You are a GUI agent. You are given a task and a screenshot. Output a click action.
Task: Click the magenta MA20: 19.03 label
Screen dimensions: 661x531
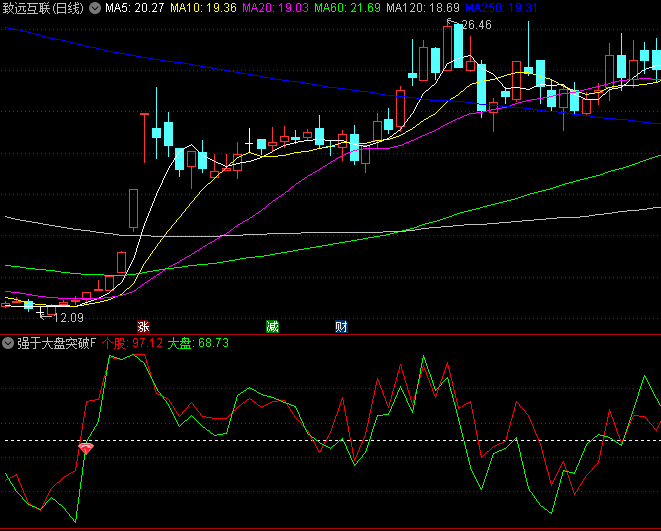click(x=276, y=8)
